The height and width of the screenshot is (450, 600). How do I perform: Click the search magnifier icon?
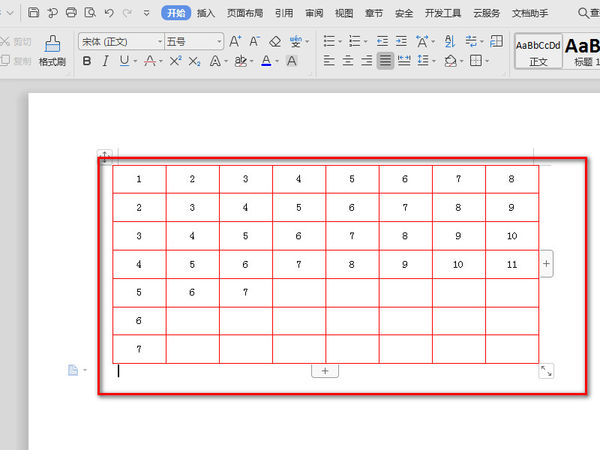(x=583, y=13)
